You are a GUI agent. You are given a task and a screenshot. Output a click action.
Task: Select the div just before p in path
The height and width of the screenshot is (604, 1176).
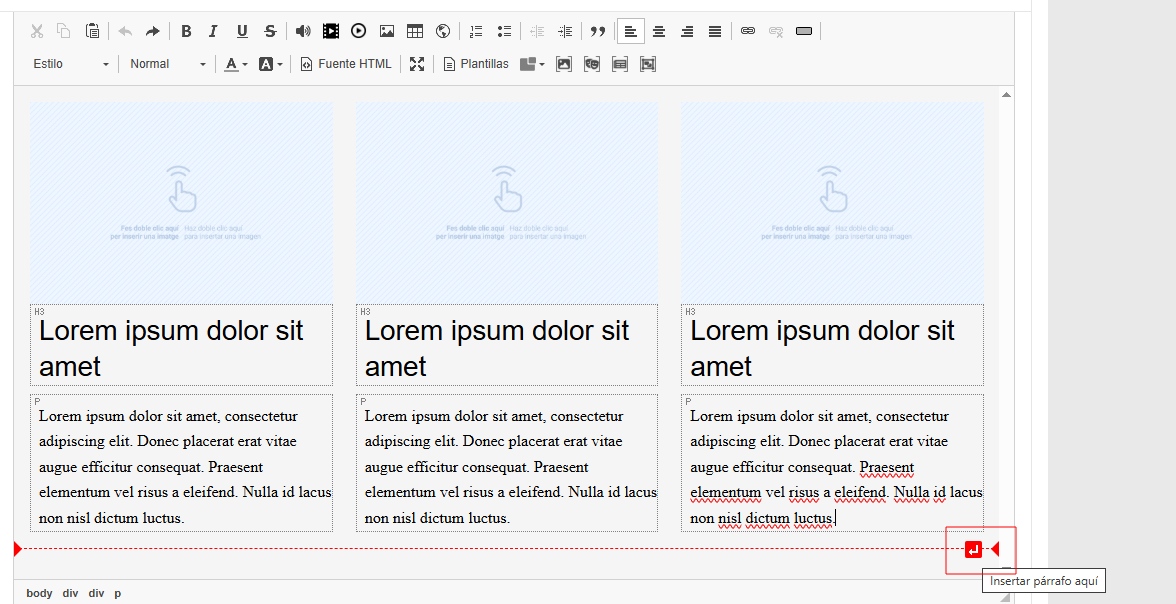coord(96,593)
